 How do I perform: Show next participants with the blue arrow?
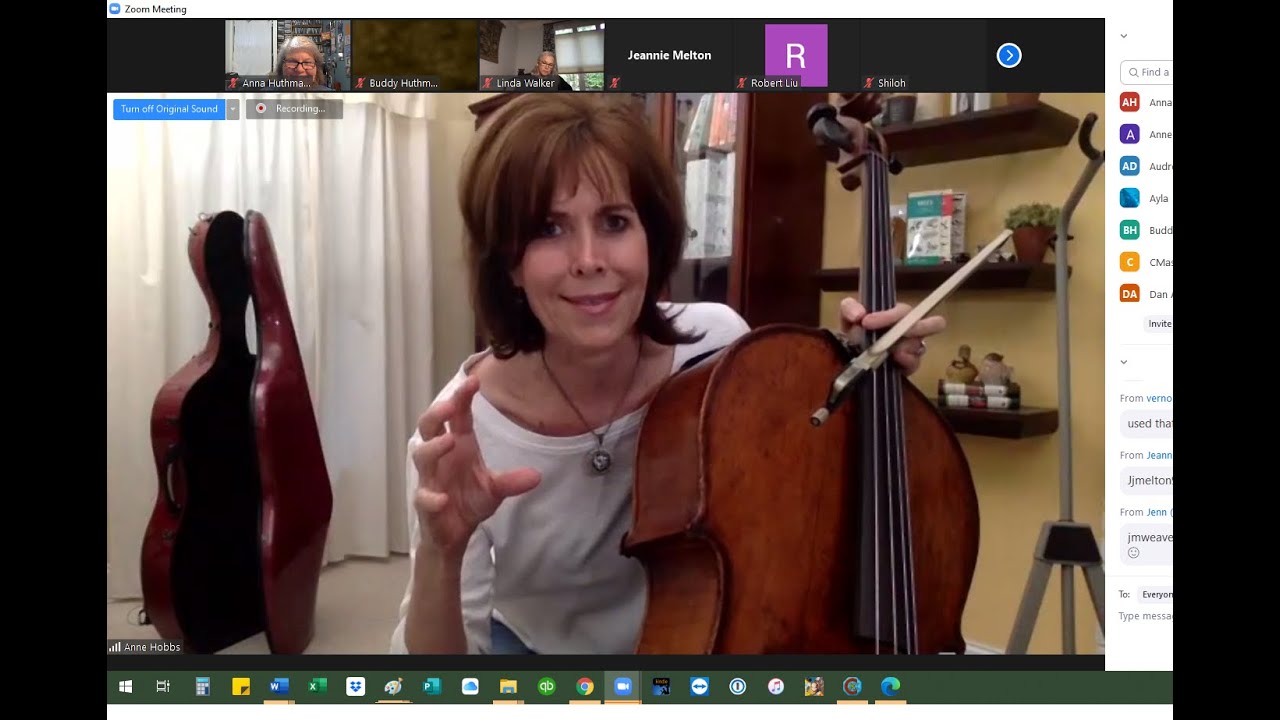coord(1009,56)
